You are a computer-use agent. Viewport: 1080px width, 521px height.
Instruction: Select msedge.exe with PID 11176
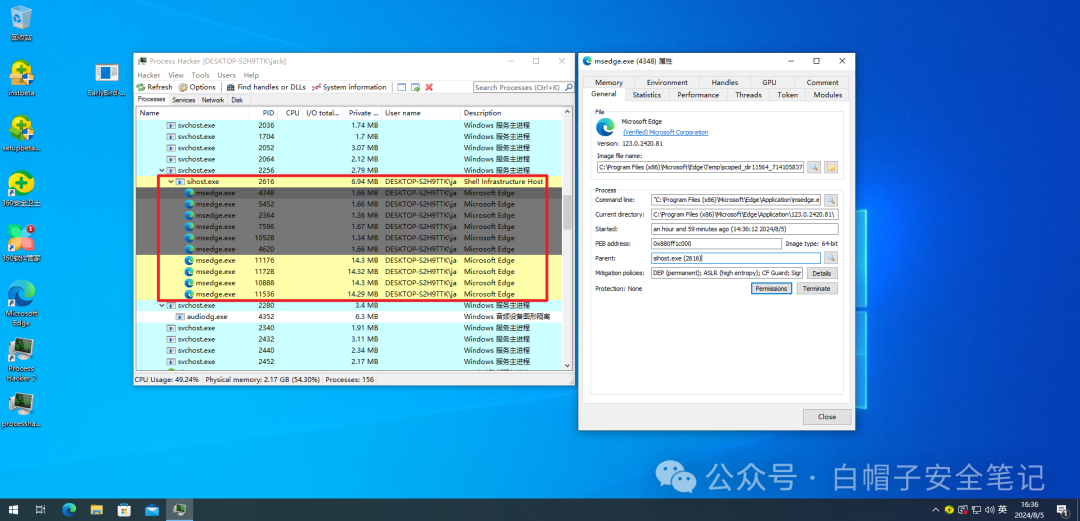point(349,260)
